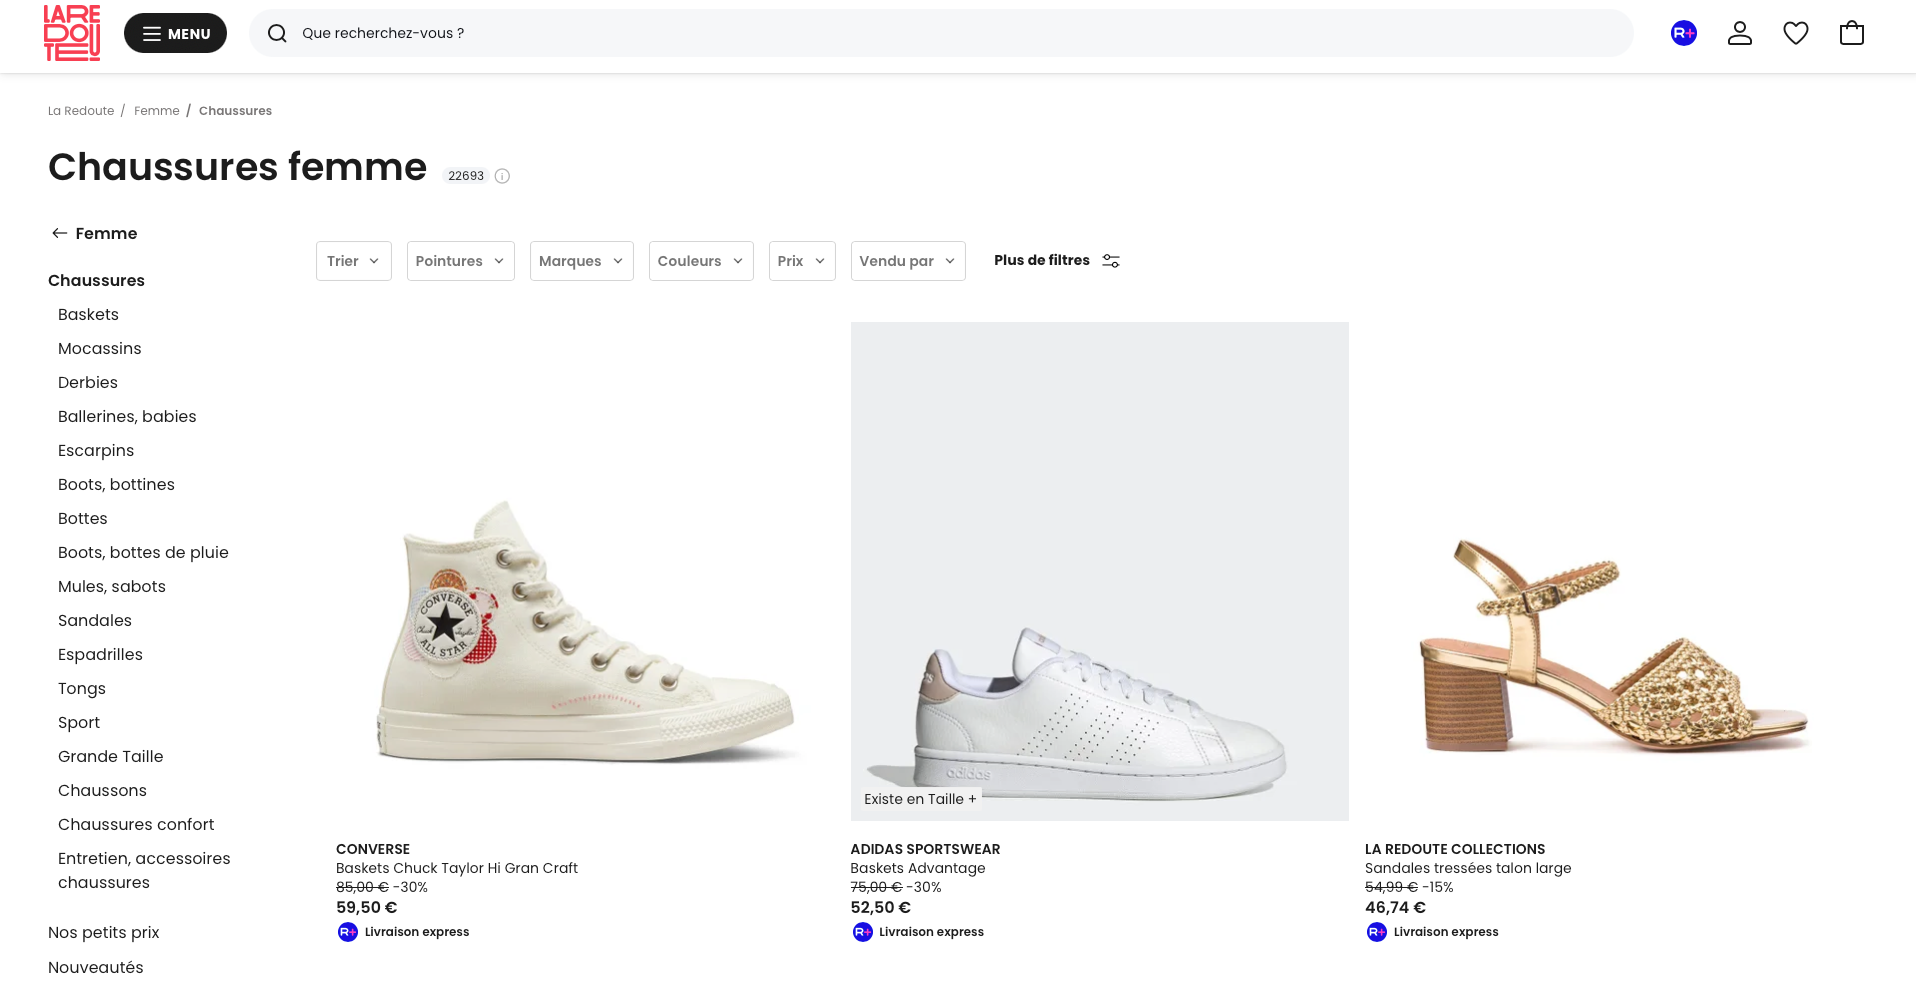
Task: Open Nouveautés link
Action: pos(96,967)
